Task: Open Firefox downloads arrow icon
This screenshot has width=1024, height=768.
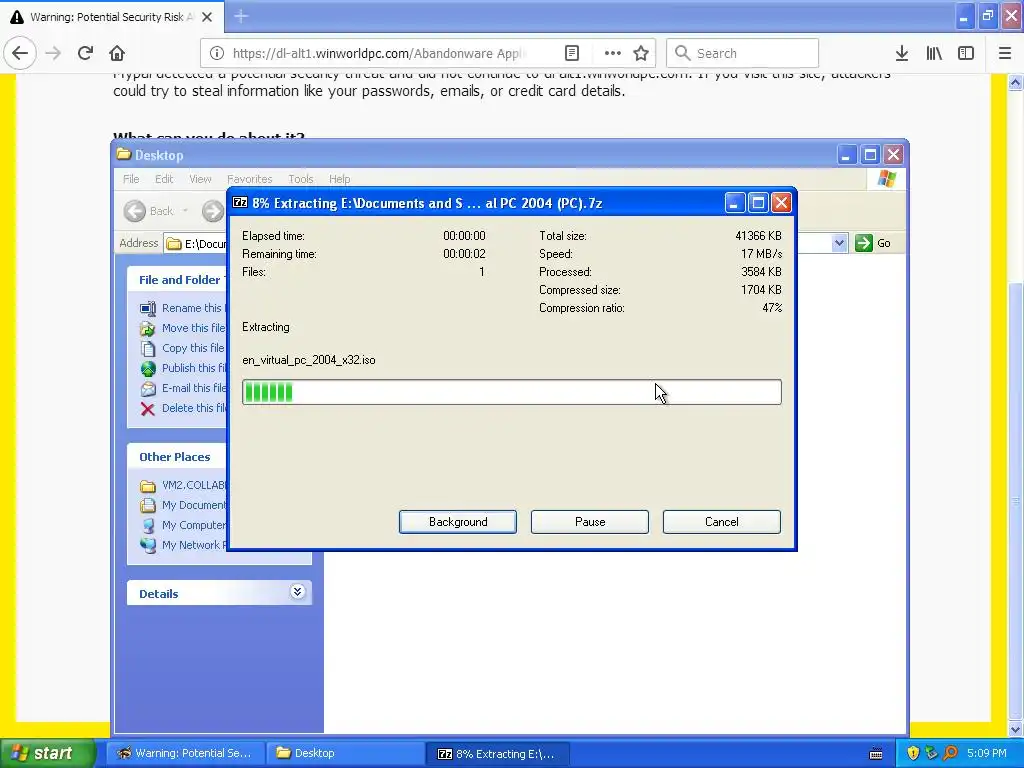Action: 902,53
